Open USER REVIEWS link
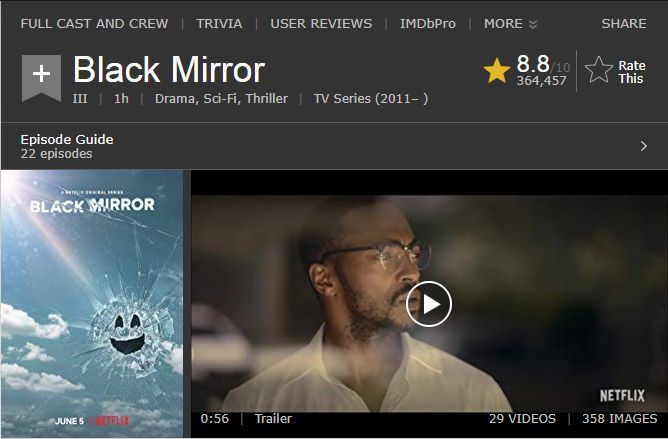 [321, 23]
